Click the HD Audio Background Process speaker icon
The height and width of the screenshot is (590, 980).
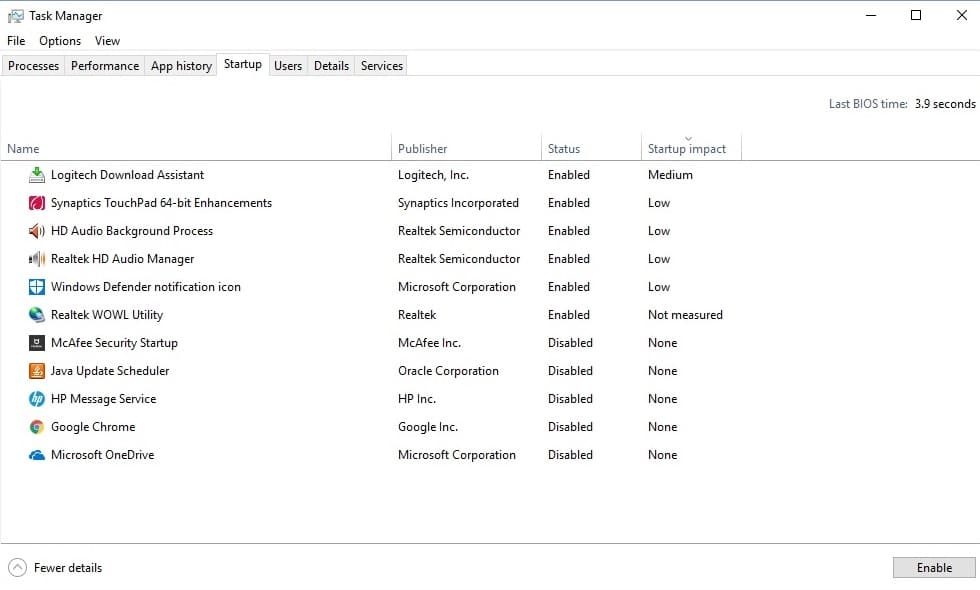coord(37,231)
